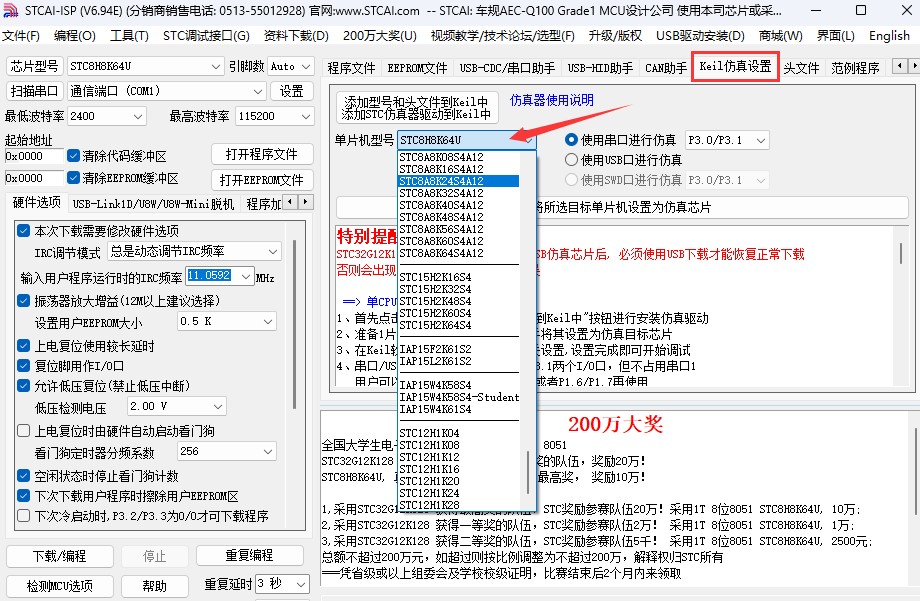Uncheck 清除代码缓冲区 checkbox
The image size is (920, 601).
[x=73, y=156]
